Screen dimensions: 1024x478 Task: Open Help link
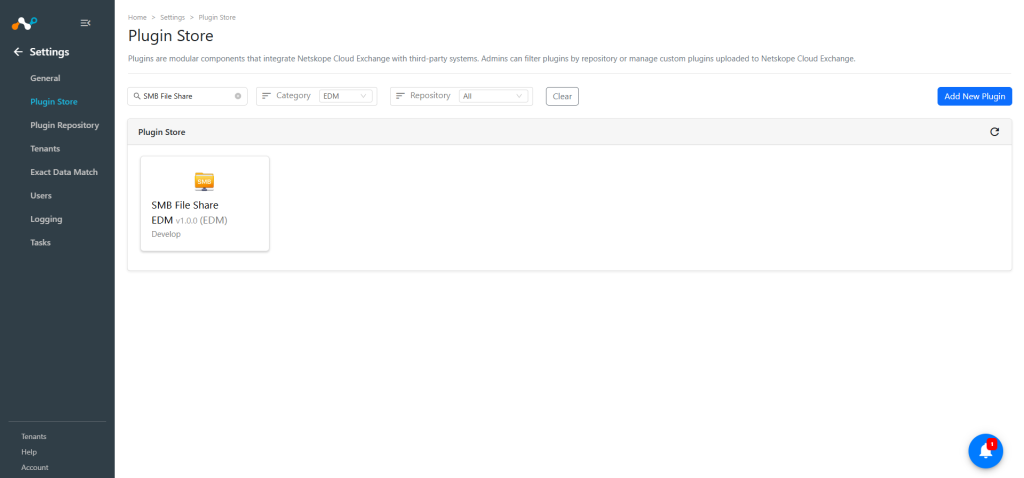pos(29,452)
